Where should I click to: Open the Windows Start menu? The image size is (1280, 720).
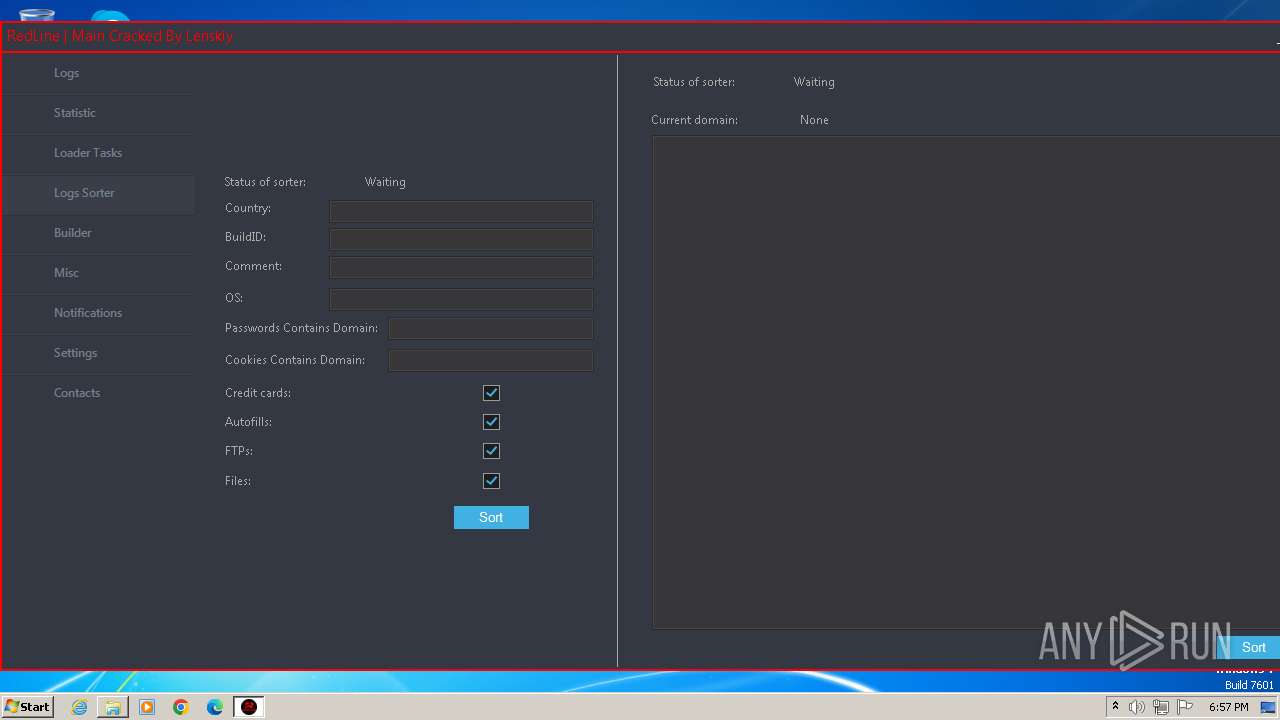coord(28,706)
